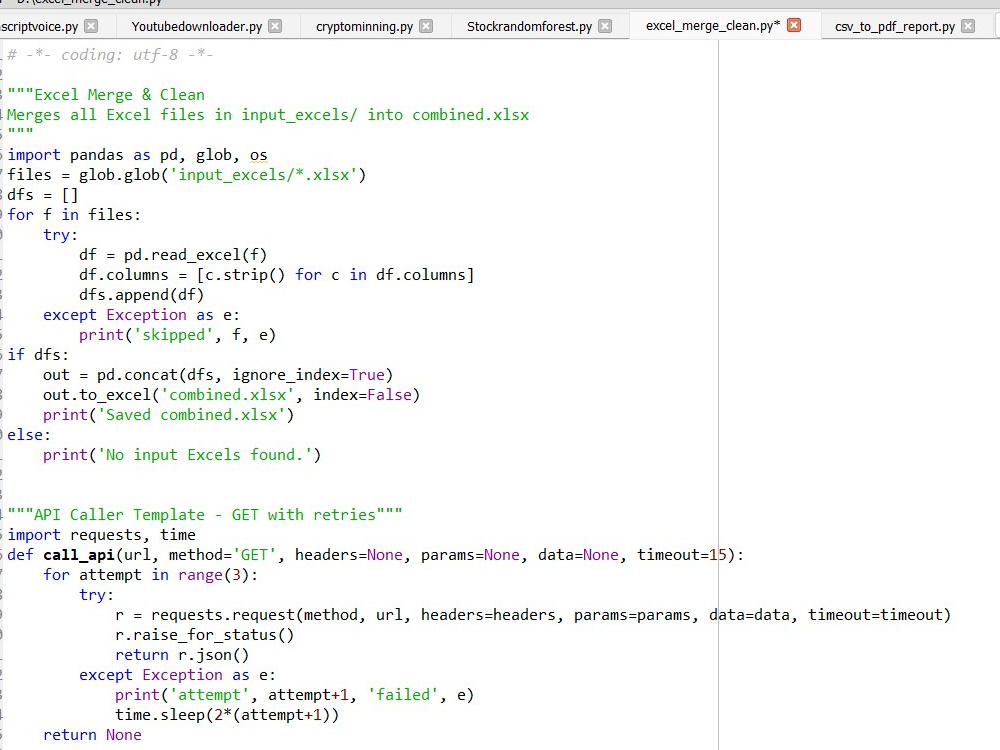Click the 'requests.request(method, url' line
The image size is (1000, 750).
click(533, 615)
